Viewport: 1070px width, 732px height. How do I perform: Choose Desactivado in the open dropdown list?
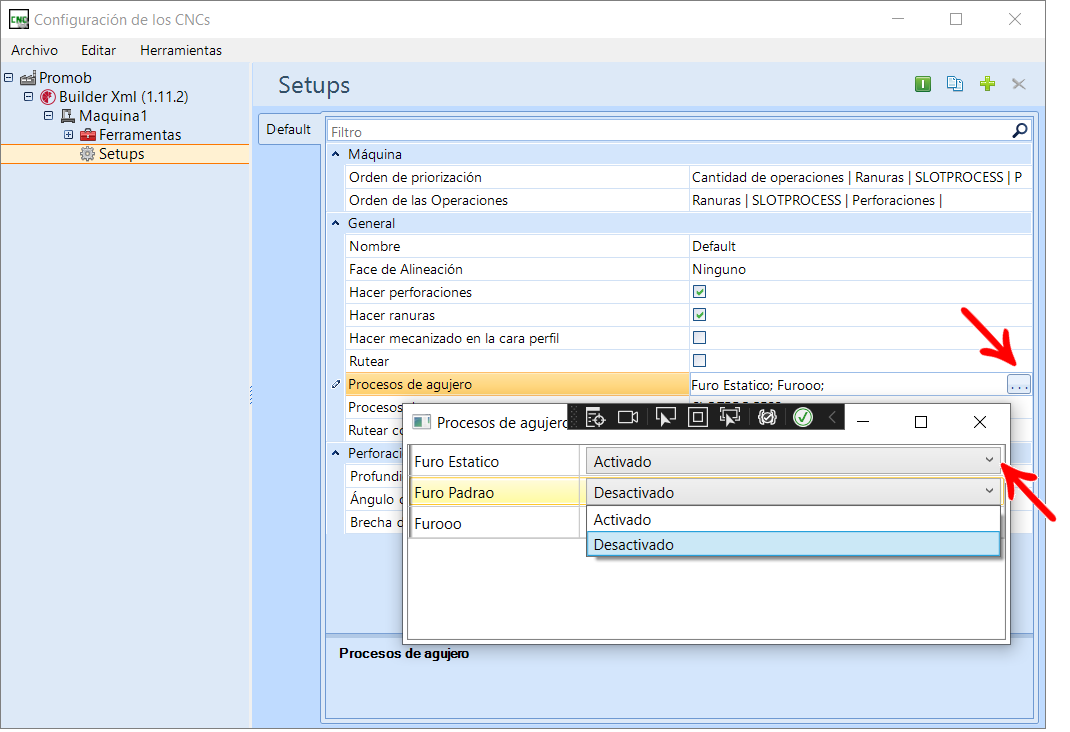coord(793,545)
